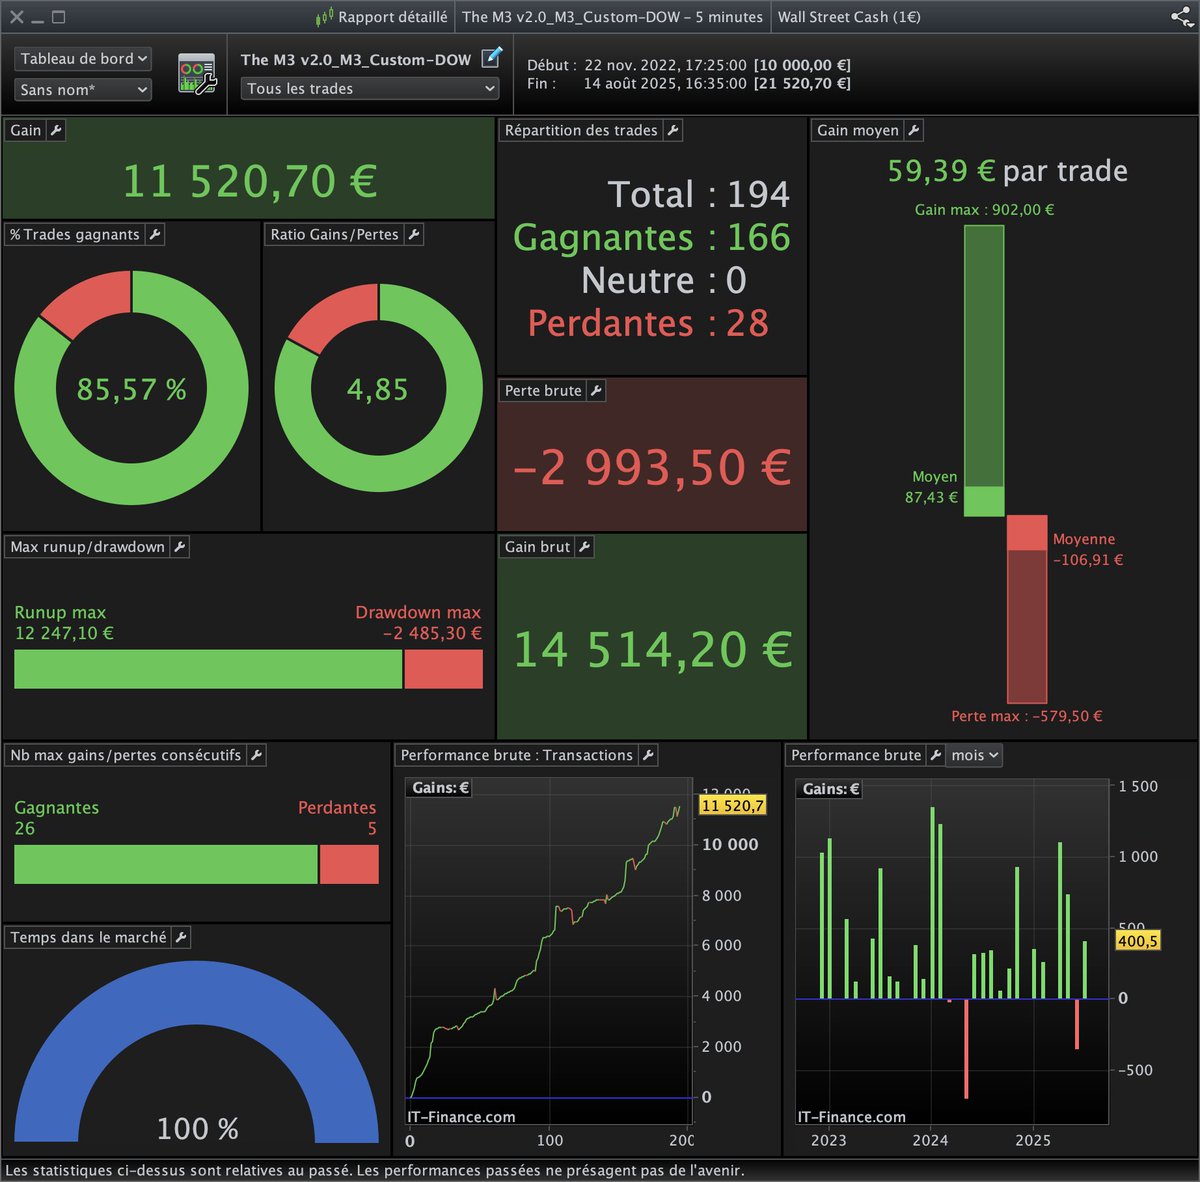The width and height of the screenshot is (1200, 1182).
Task: Click the Perdantes : 28 text
Action: 648,323
